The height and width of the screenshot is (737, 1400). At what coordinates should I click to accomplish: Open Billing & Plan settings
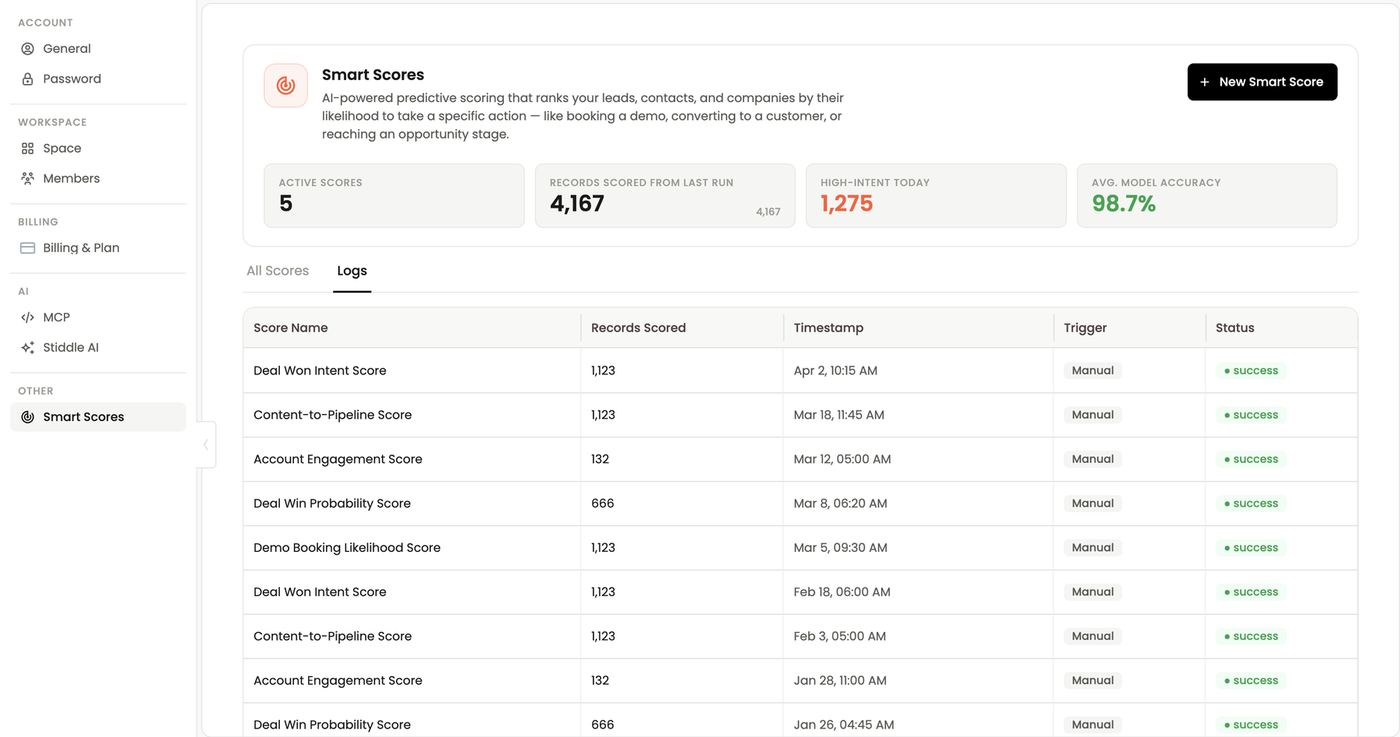pyautogui.click(x=98, y=248)
